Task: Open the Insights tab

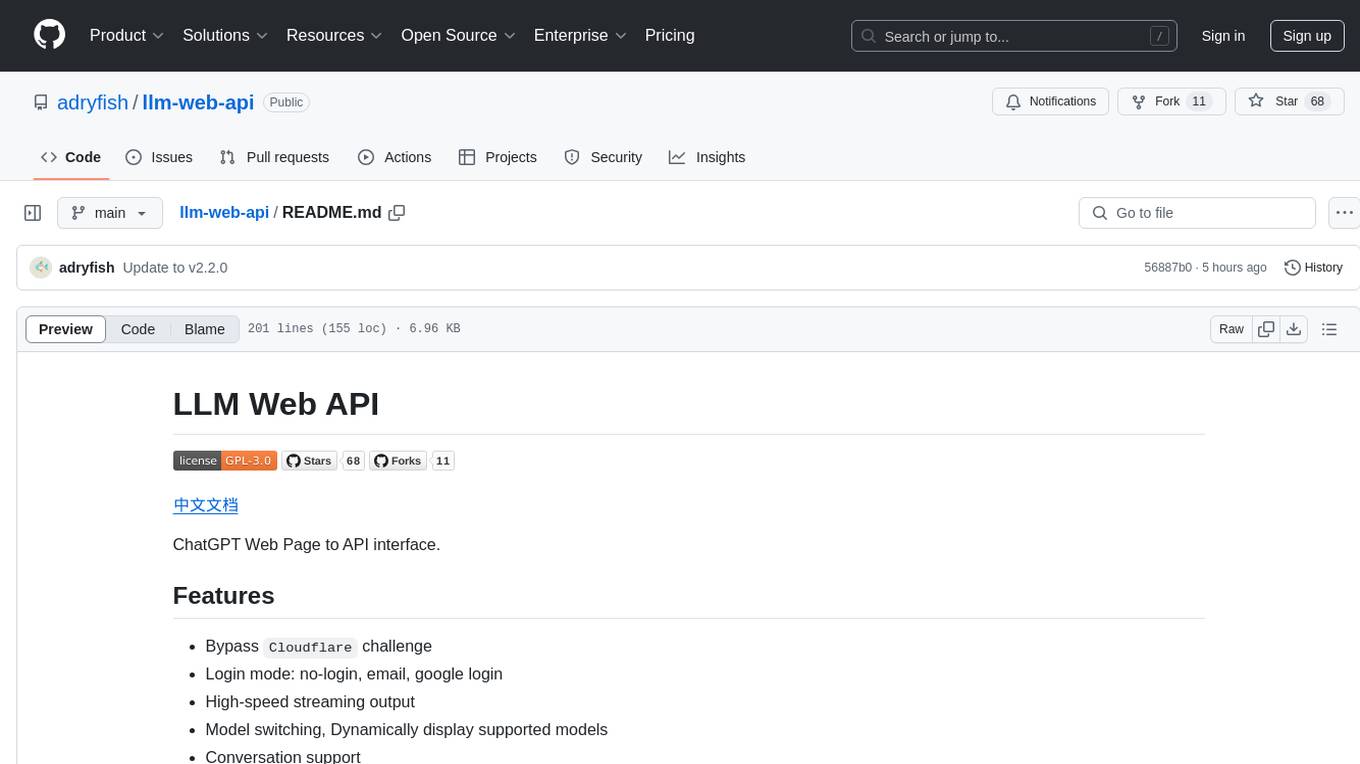Action: (707, 157)
